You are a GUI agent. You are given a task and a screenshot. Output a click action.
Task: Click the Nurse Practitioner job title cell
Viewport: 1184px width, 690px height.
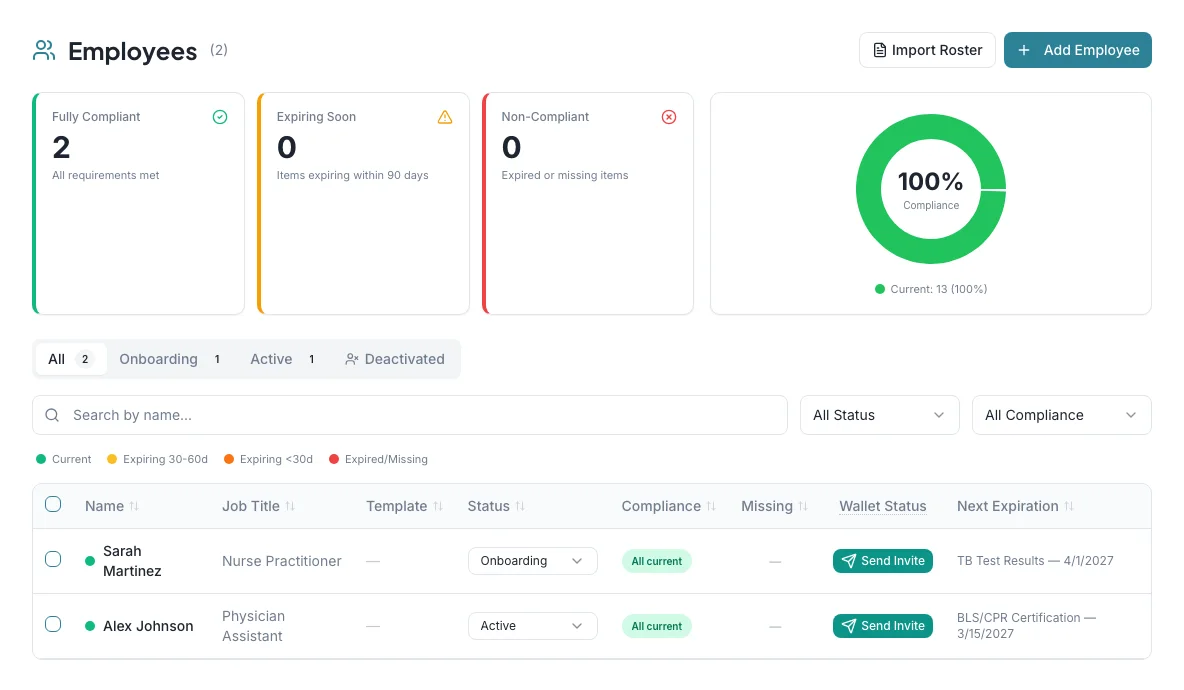282,561
